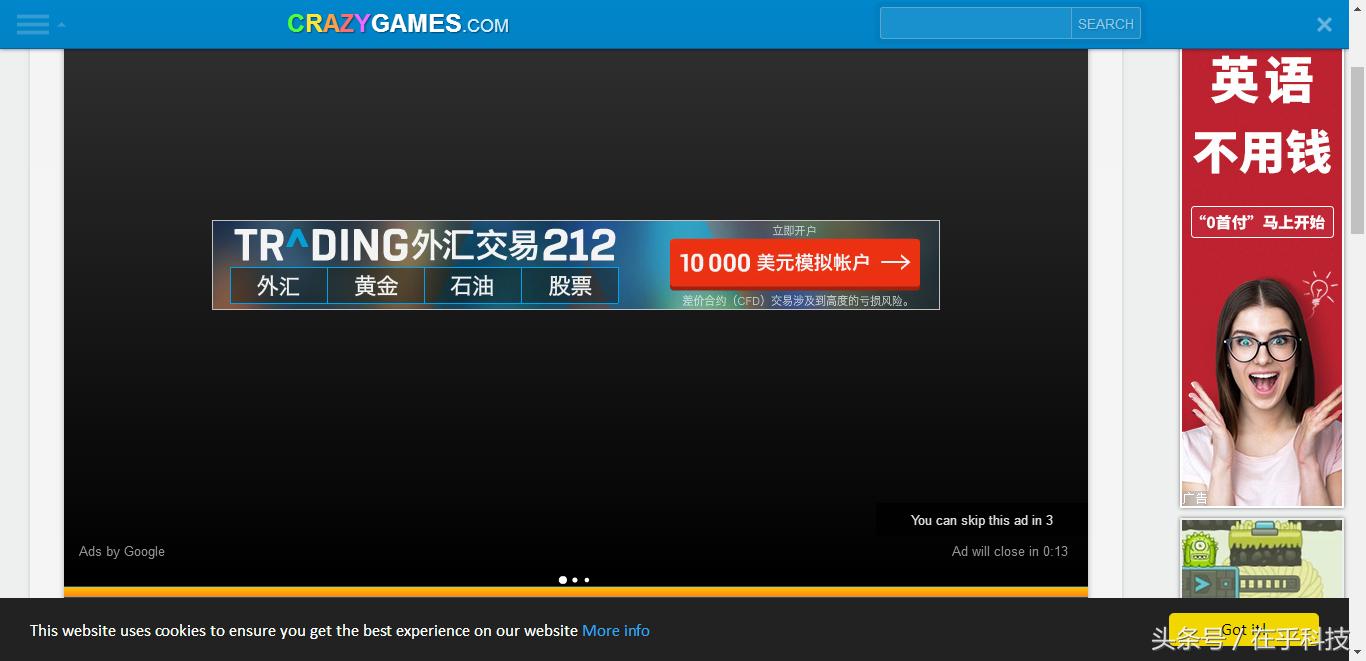Open the More info cookie link
The width and height of the screenshot is (1366, 661).
[x=615, y=630]
